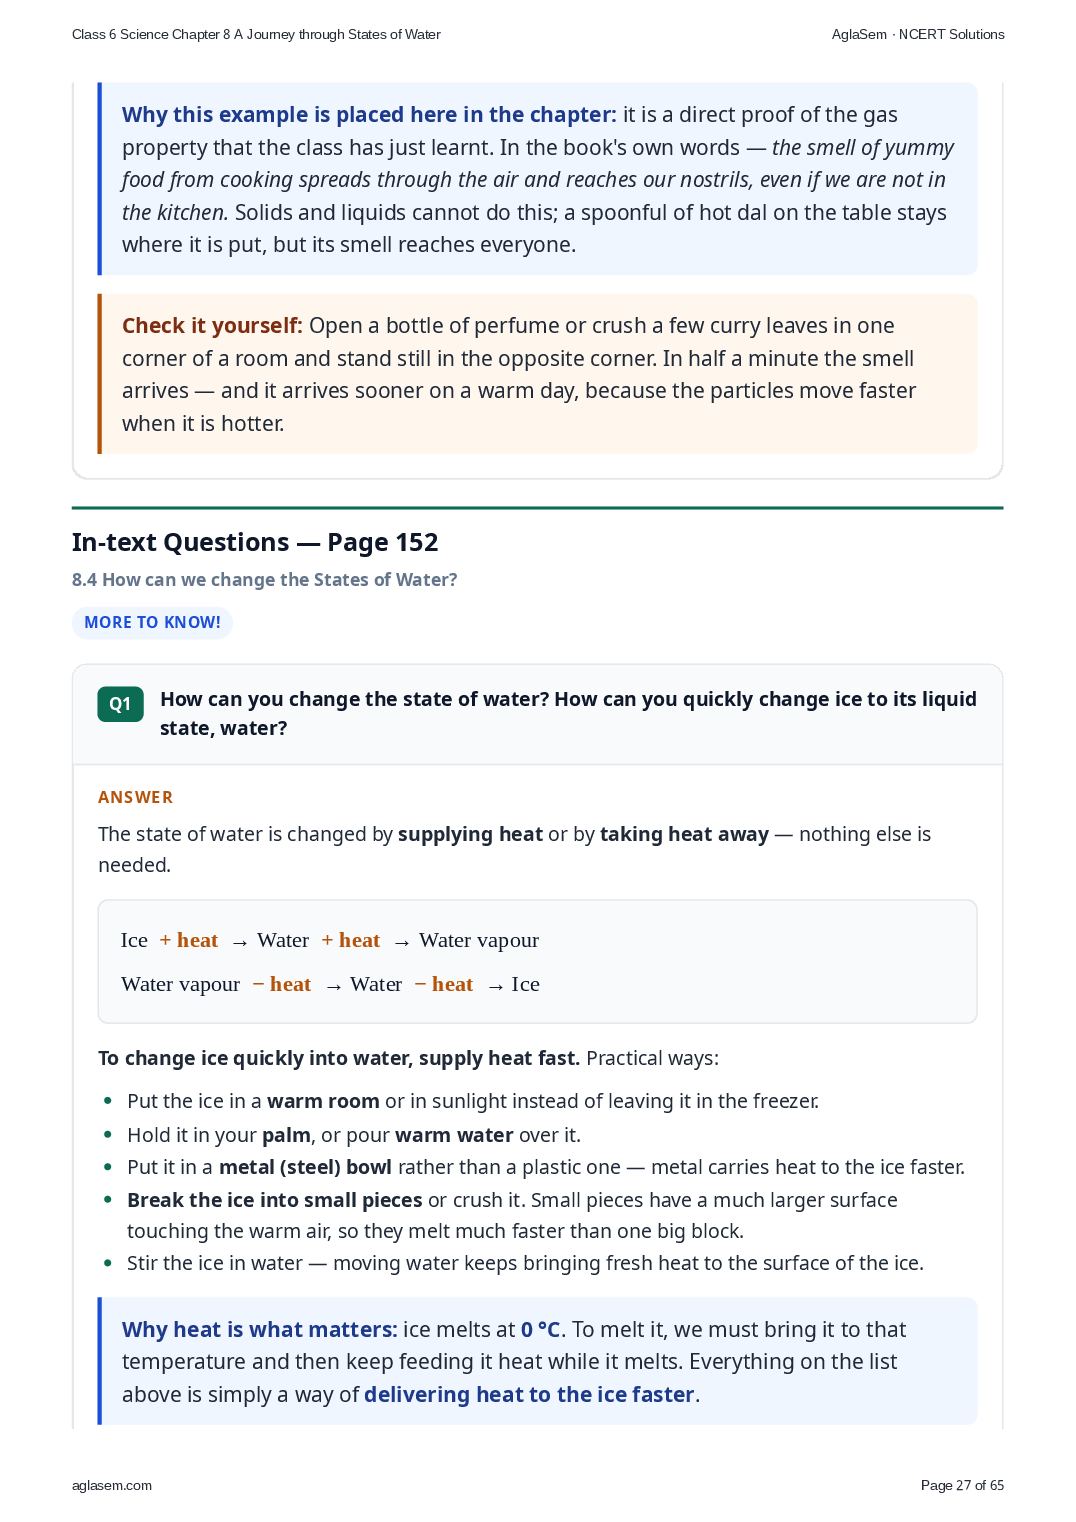Select the first '+ heat' term in the equation
The image size is (1076, 1522).
[189, 940]
